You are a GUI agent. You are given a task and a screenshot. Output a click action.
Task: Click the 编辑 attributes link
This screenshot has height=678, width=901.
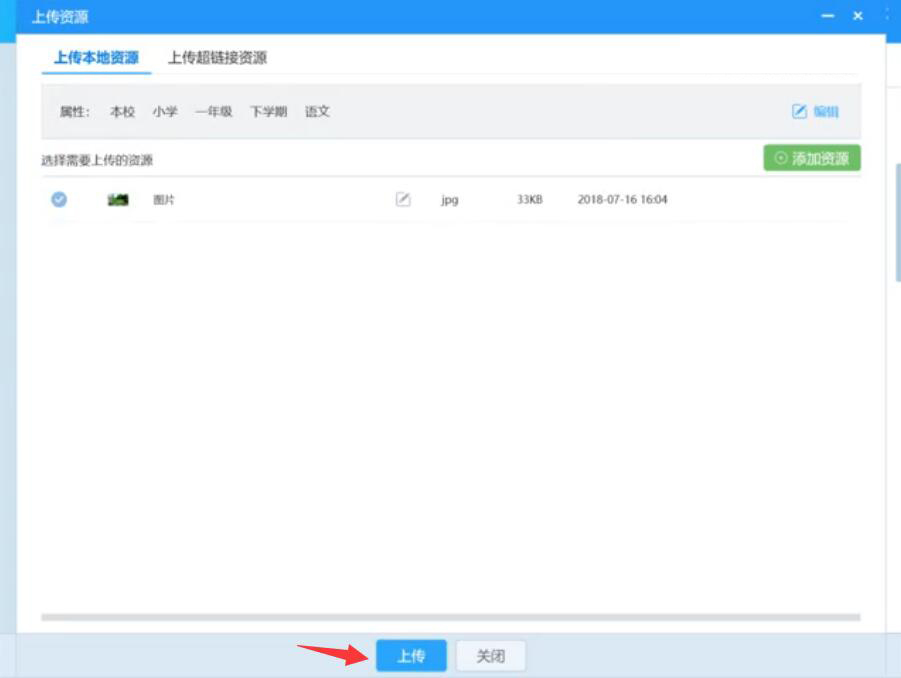[x=815, y=111]
